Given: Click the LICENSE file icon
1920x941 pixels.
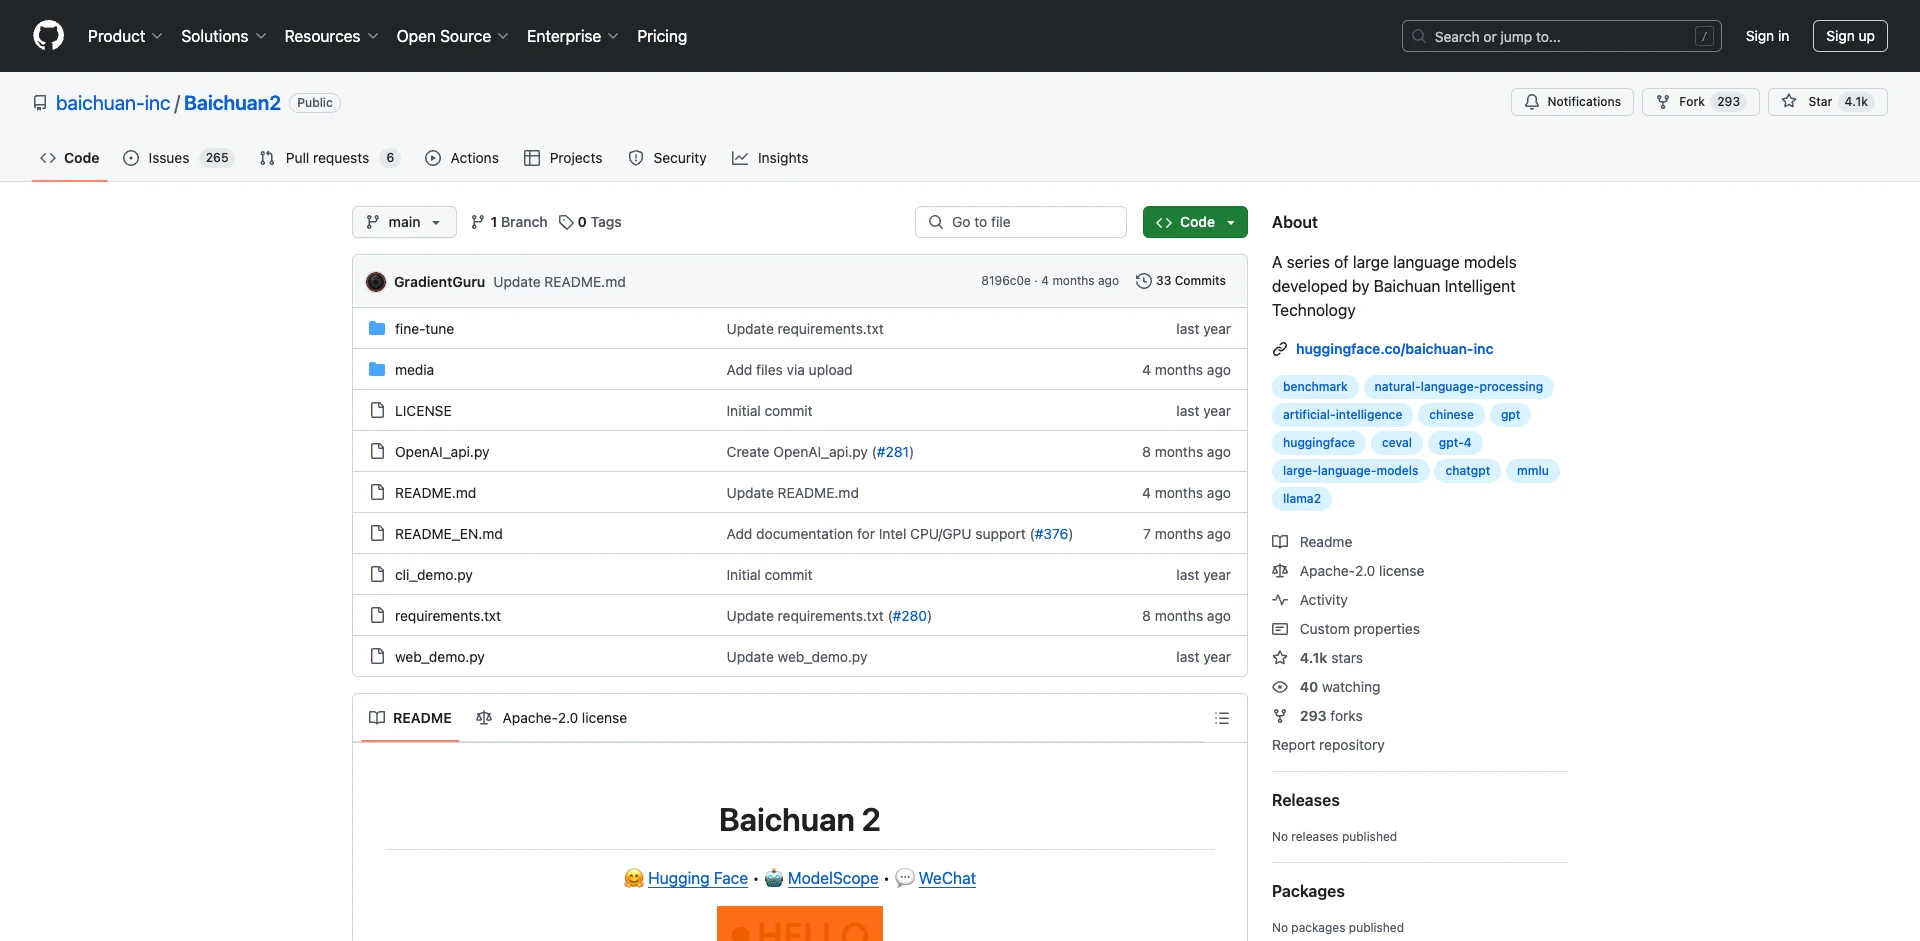Looking at the screenshot, I should tap(377, 411).
